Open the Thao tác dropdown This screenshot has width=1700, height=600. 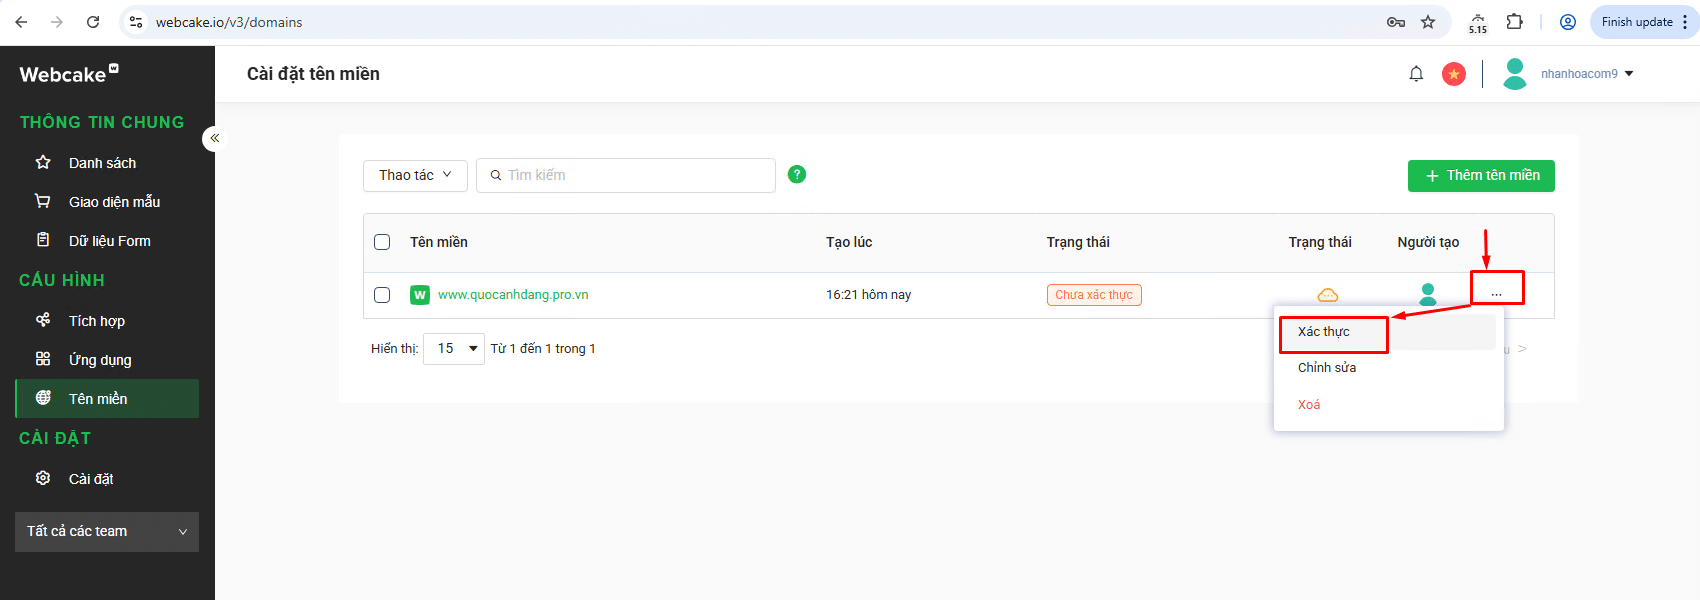click(x=415, y=175)
